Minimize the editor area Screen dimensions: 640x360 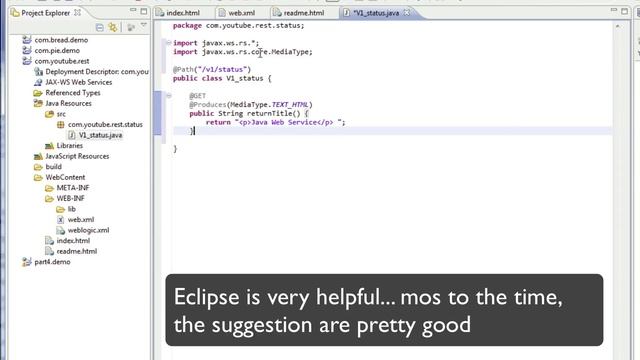tap(614, 10)
